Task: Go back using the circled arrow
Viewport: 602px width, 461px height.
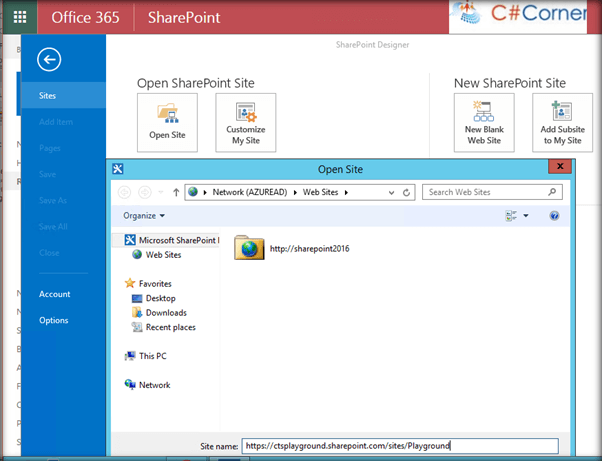Action: click(x=49, y=59)
